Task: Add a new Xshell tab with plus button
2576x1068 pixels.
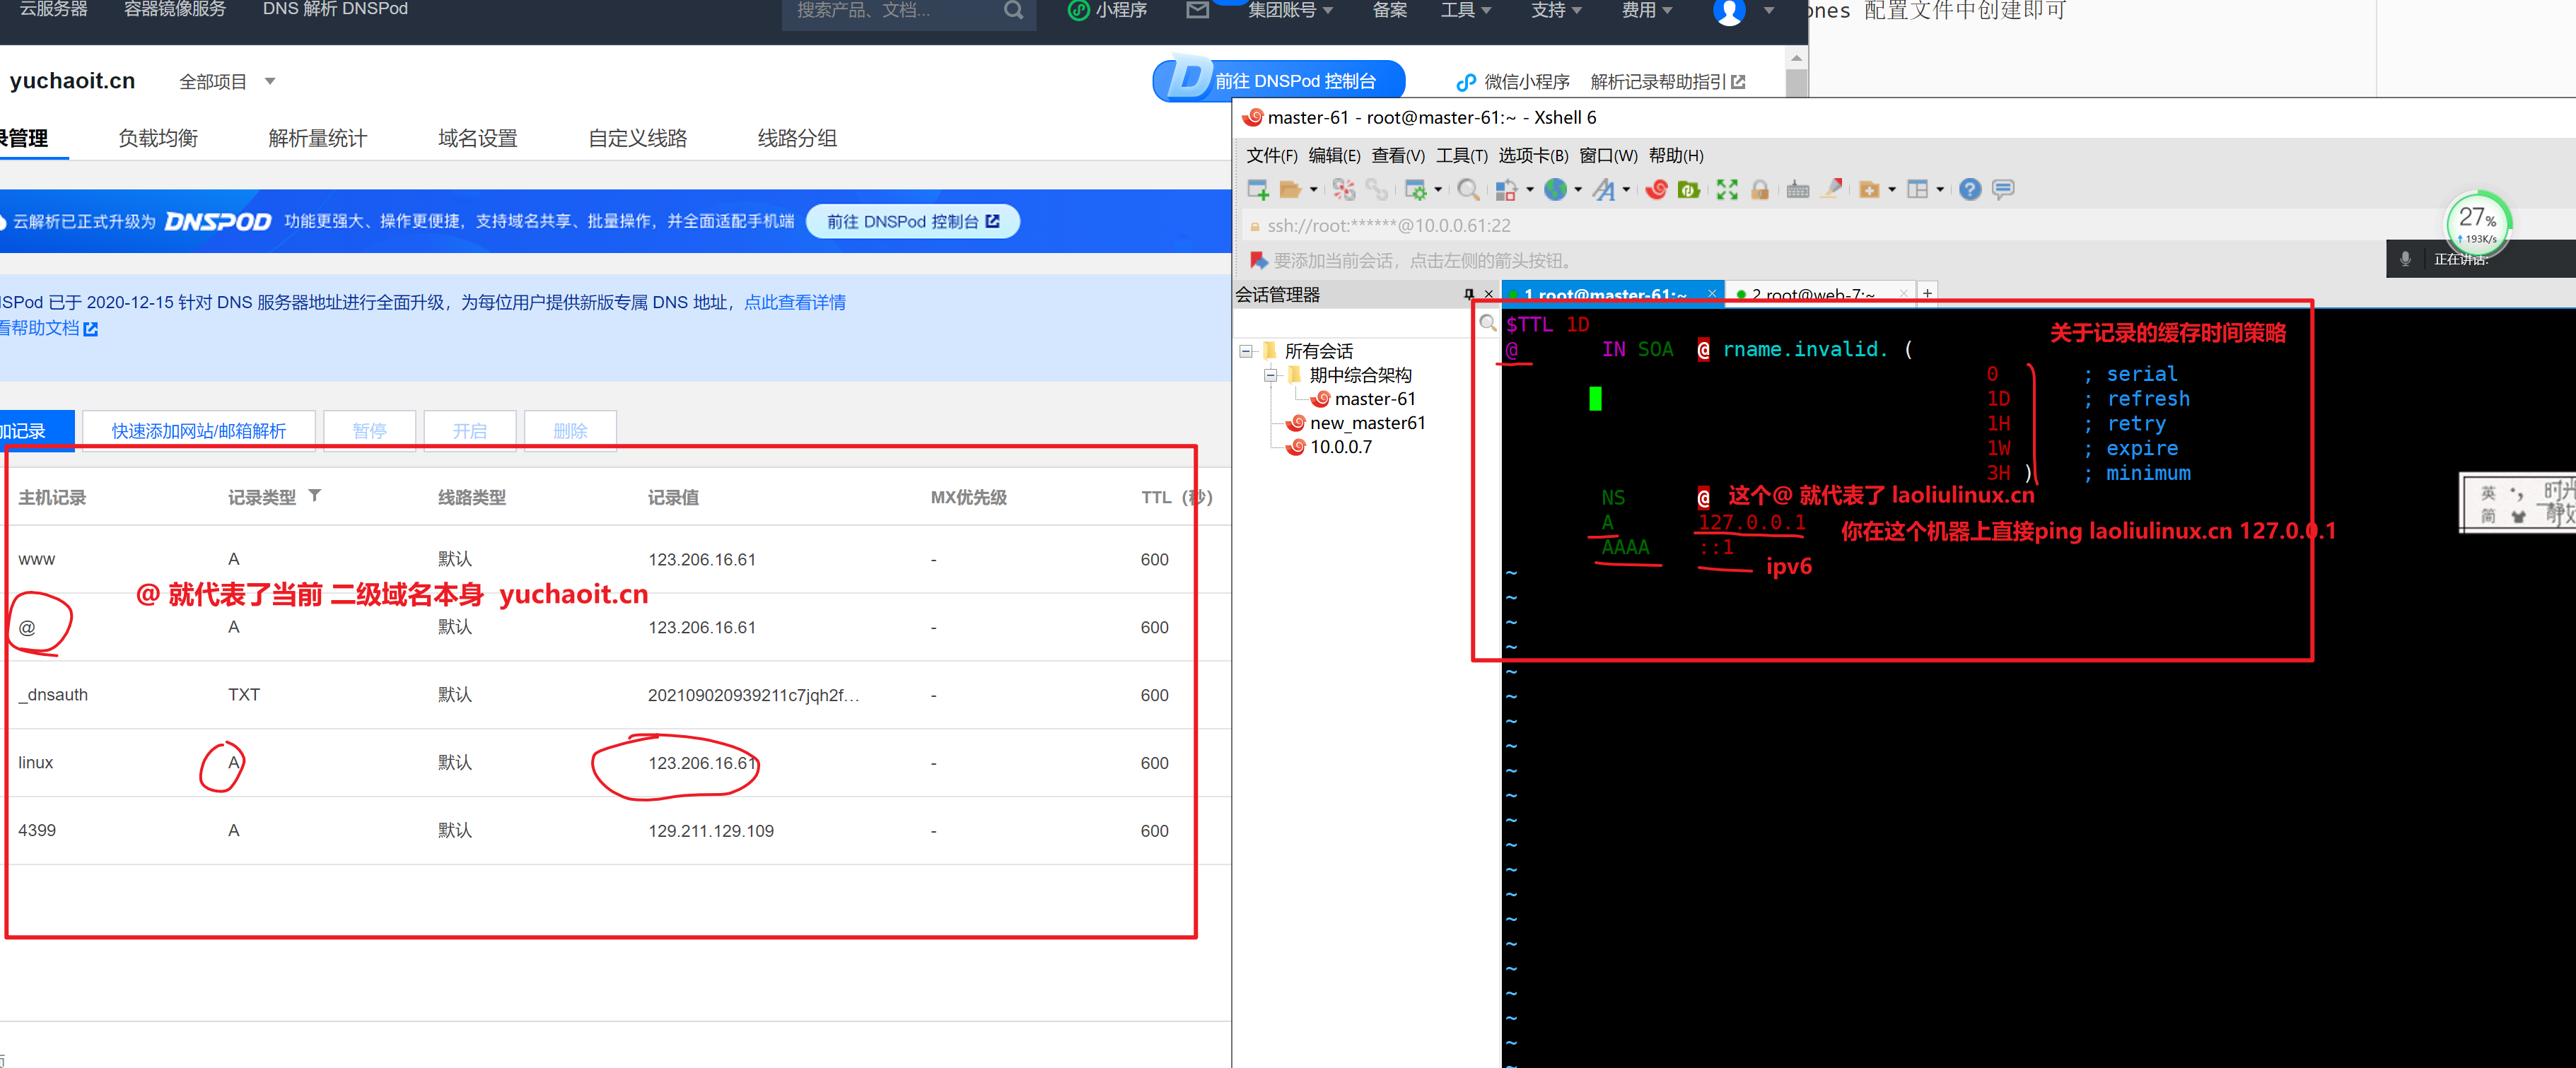Action: coord(1927,293)
